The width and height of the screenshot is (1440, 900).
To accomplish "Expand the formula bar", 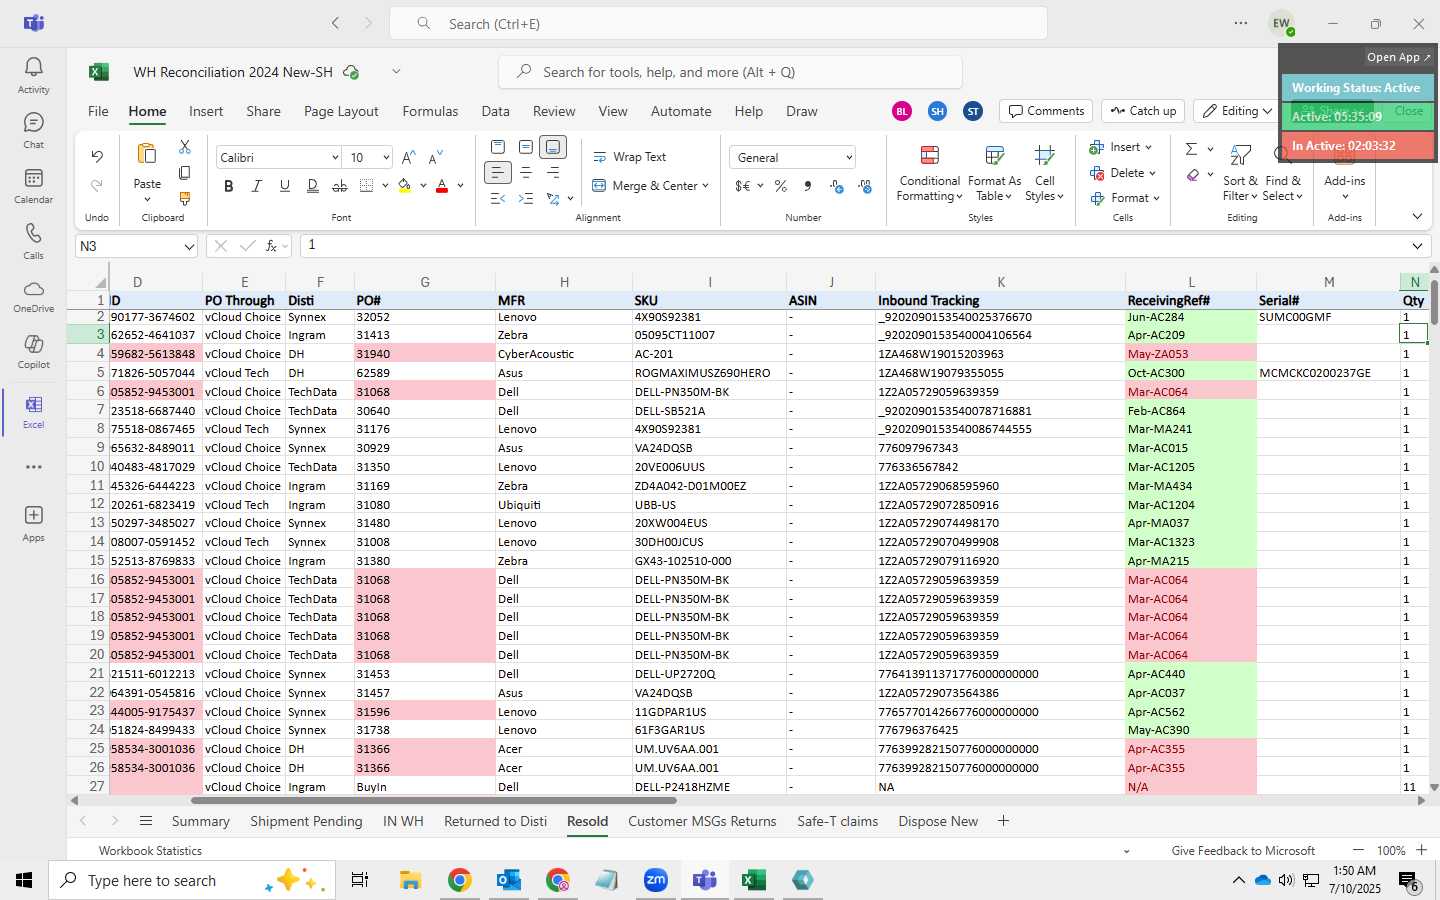I will click(1417, 246).
